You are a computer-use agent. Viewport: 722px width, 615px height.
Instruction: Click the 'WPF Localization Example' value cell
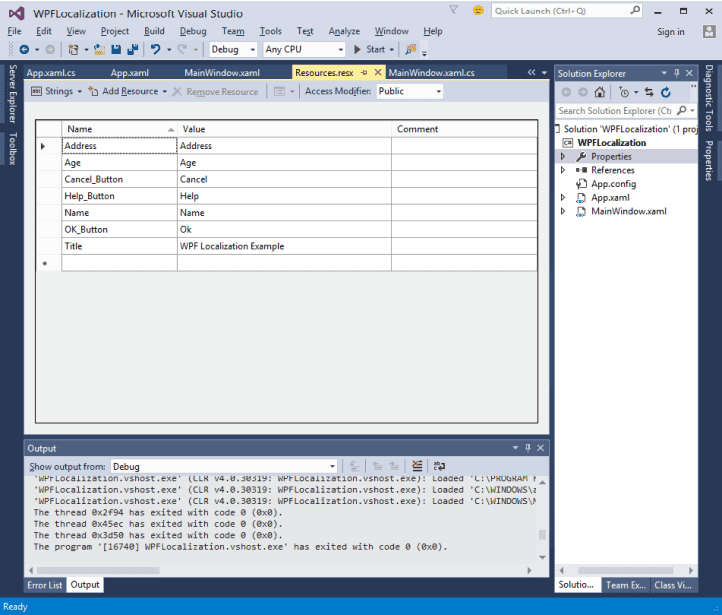[x=284, y=246]
